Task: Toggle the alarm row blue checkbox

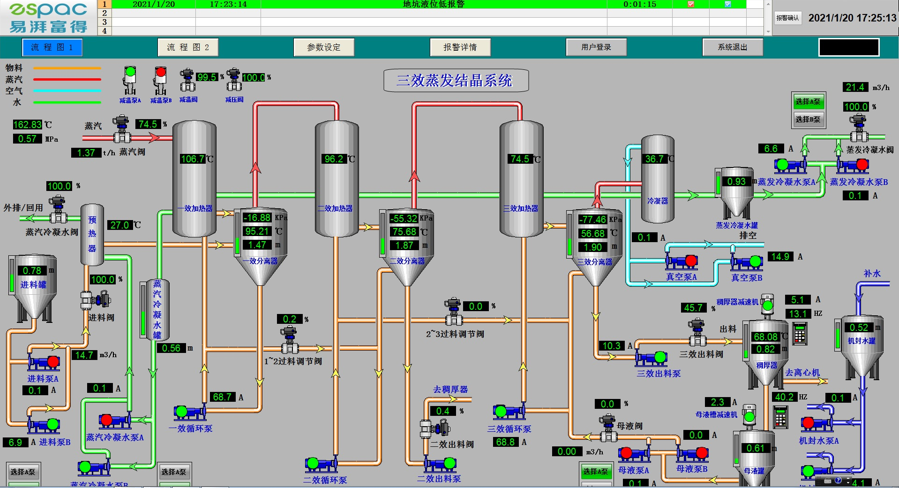Action: point(727,4)
